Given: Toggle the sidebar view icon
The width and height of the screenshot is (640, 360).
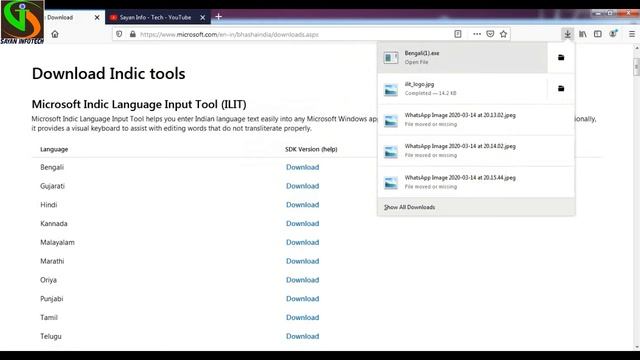Looking at the screenshot, I should pyautogui.click(x=598, y=34).
